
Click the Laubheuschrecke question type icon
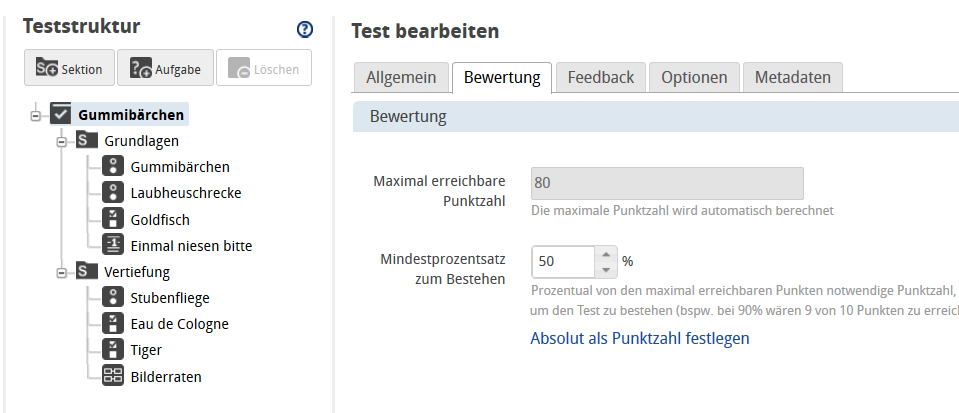112,193
